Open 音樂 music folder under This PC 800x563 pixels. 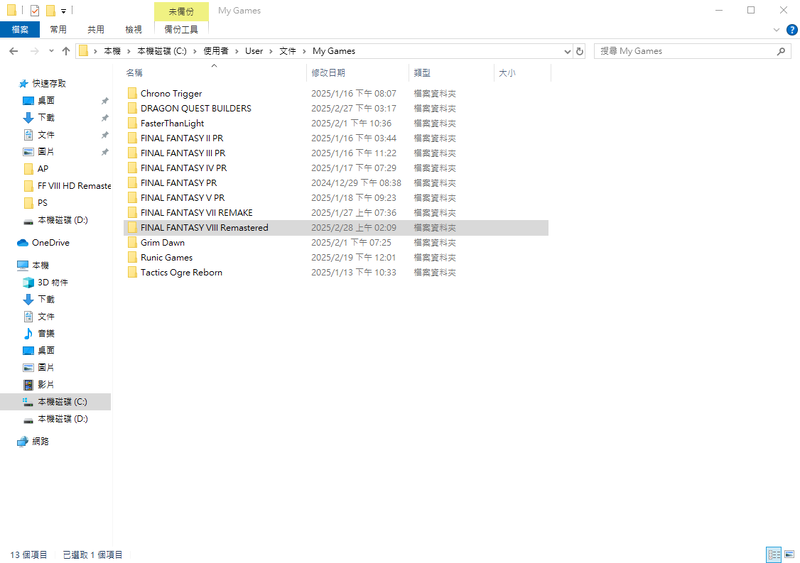pos(46,333)
